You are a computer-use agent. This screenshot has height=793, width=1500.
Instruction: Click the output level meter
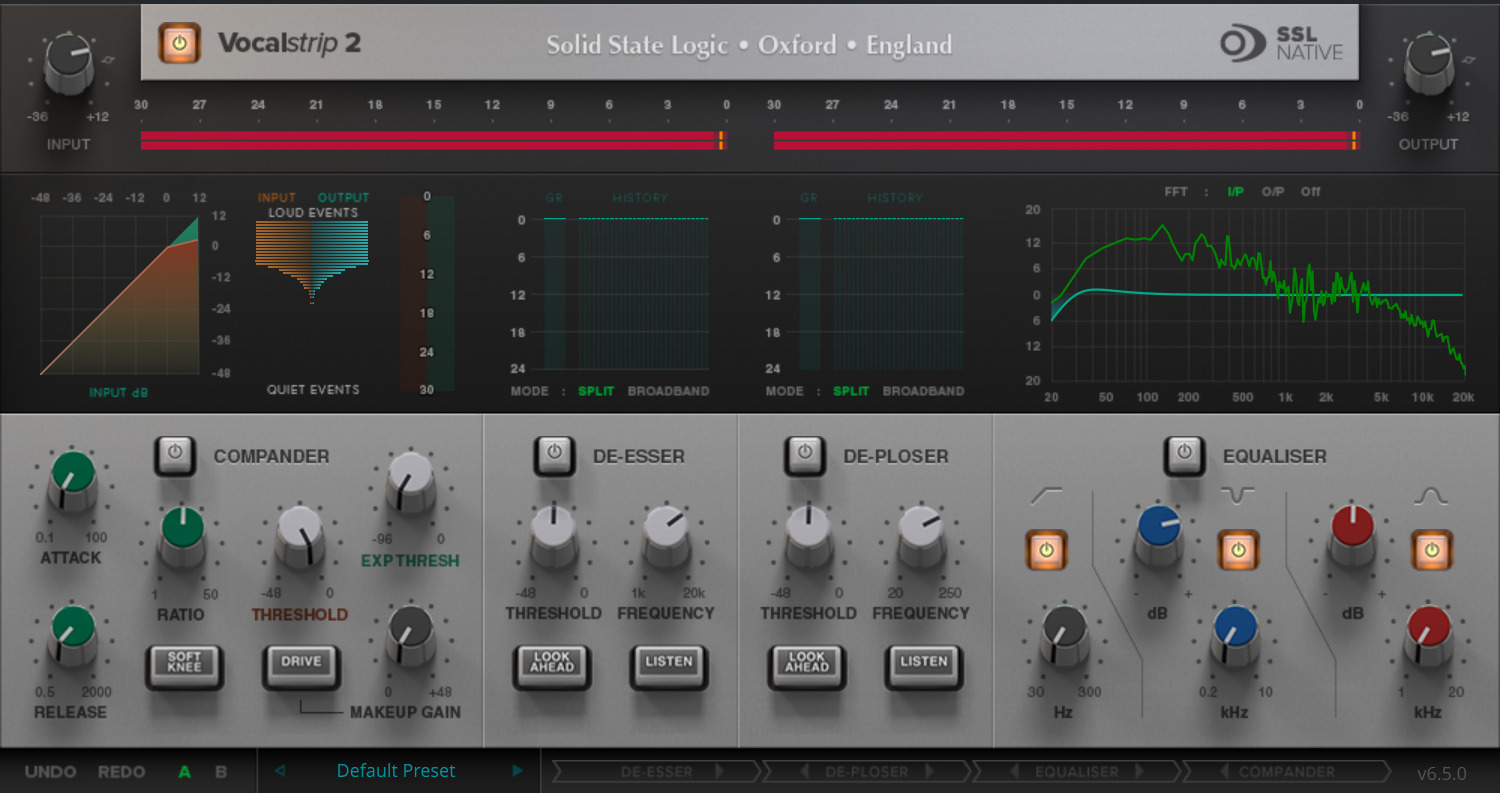pyautogui.click(x=1066, y=140)
